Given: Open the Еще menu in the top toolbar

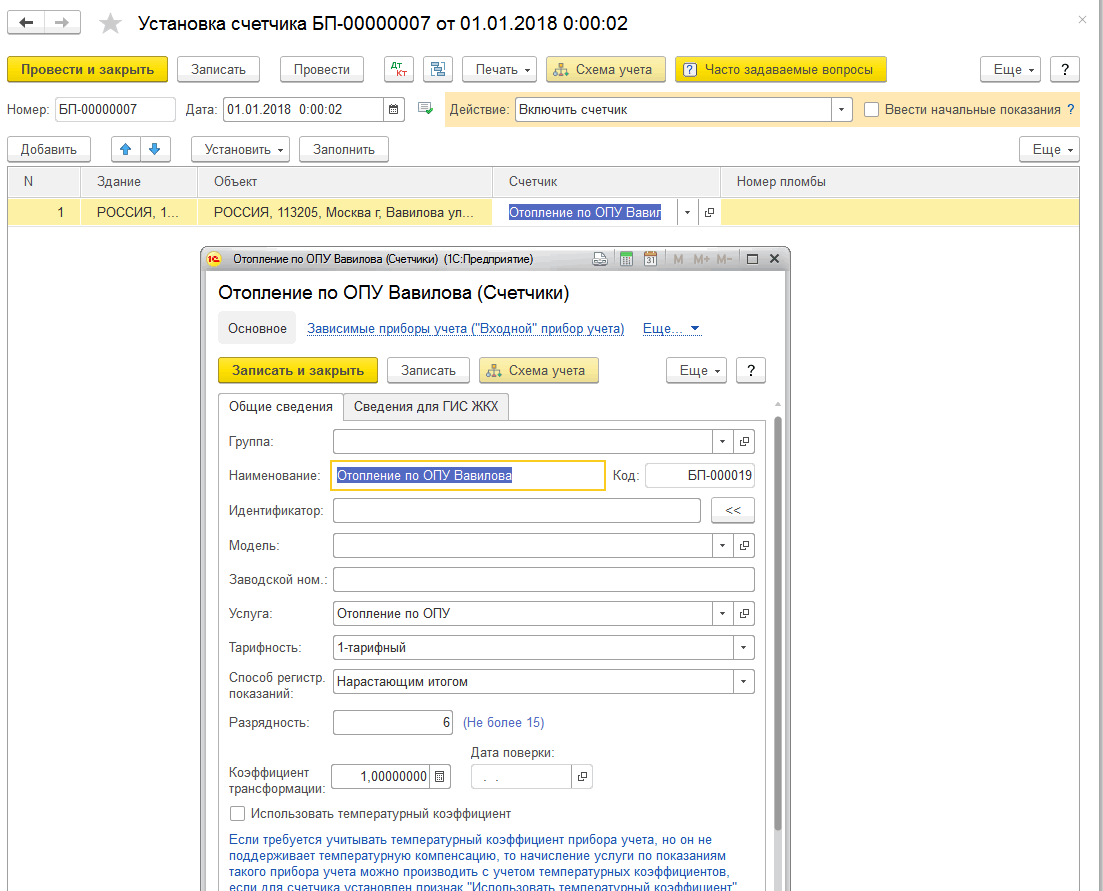Looking at the screenshot, I should pyautogui.click(x=1010, y=70).
